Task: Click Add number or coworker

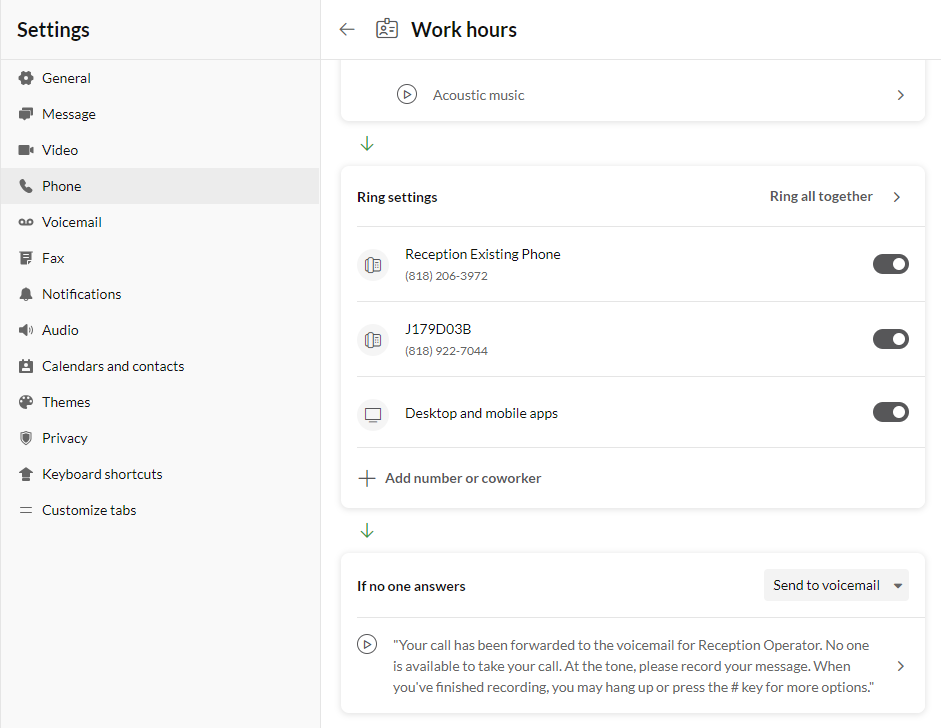Action: pyautogui.click(x=463, y=478)
